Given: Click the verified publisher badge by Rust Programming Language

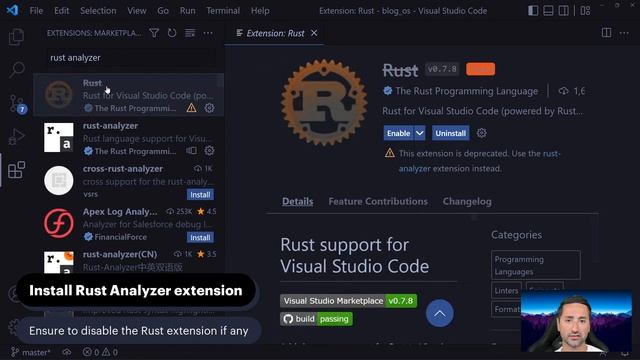Looking at the screenshot, I should 387,91.
